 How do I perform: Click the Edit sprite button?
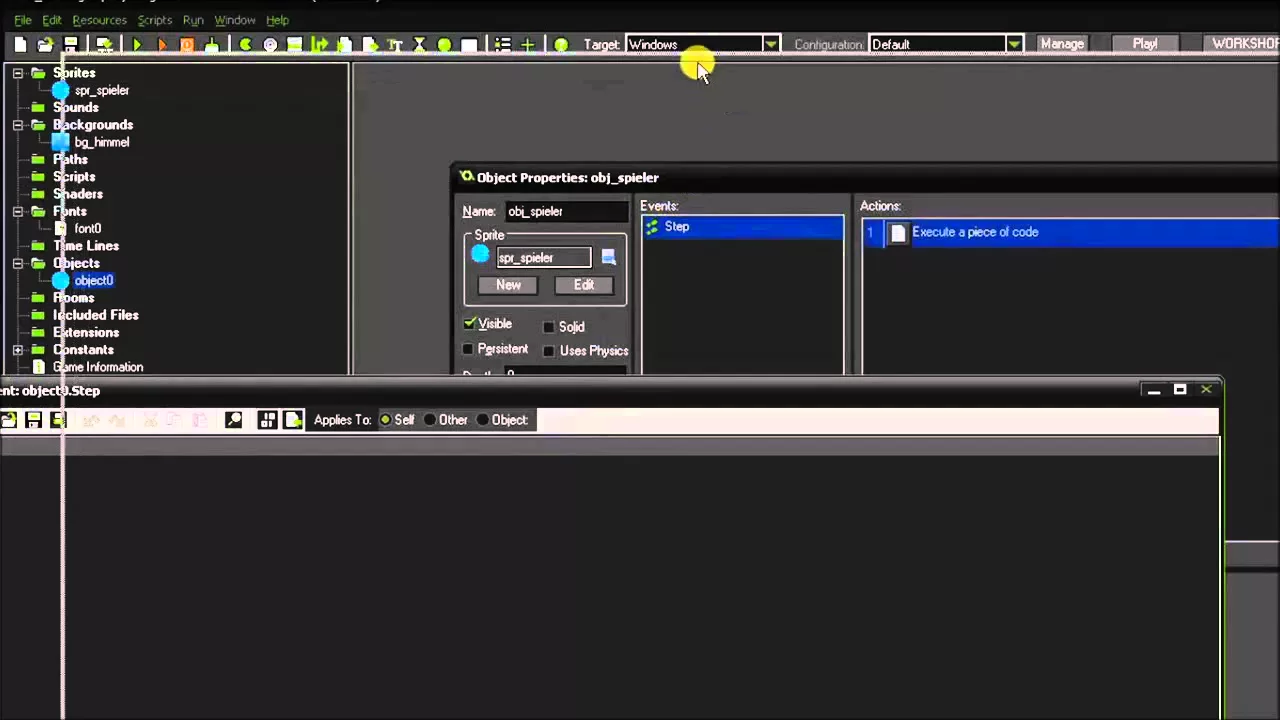(x=584, y=285)
